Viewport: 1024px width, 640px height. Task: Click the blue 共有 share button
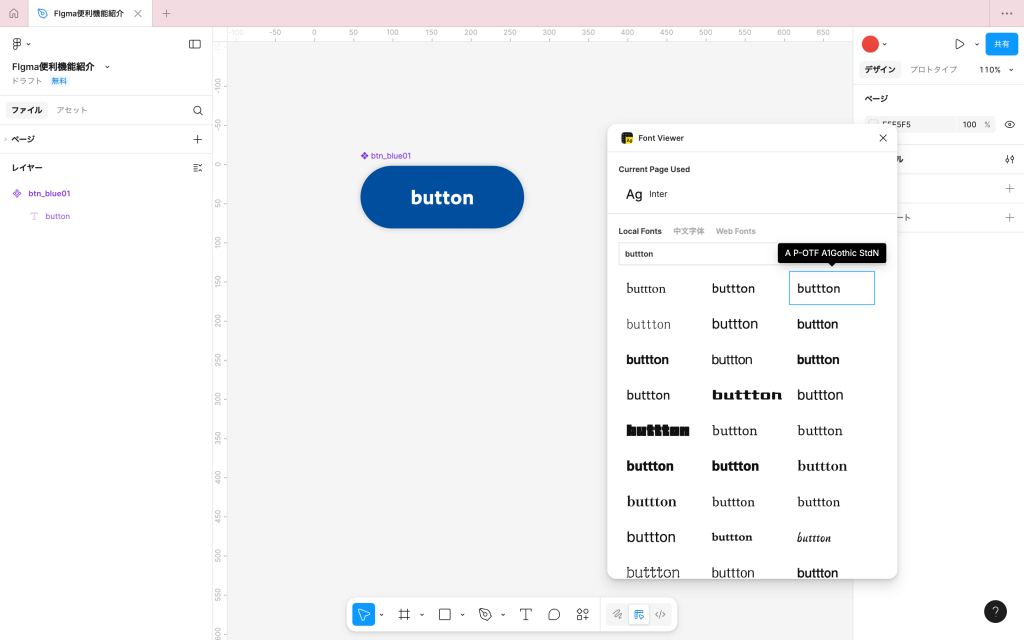(x=1001, y=44)
